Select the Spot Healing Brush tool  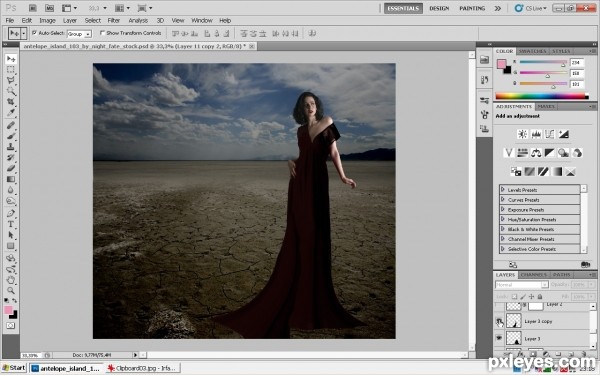11,126
